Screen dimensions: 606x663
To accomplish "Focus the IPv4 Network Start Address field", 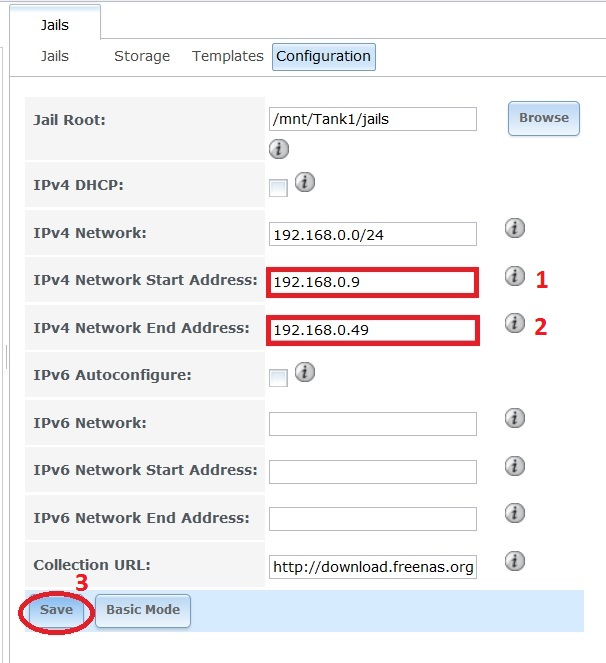I will coord(373,283).
